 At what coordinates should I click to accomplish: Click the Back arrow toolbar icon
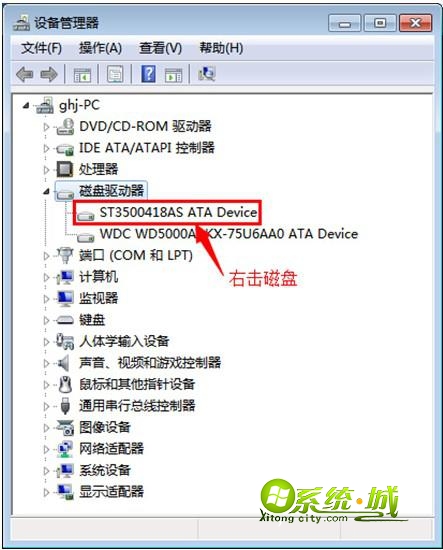tap(25, 74)
